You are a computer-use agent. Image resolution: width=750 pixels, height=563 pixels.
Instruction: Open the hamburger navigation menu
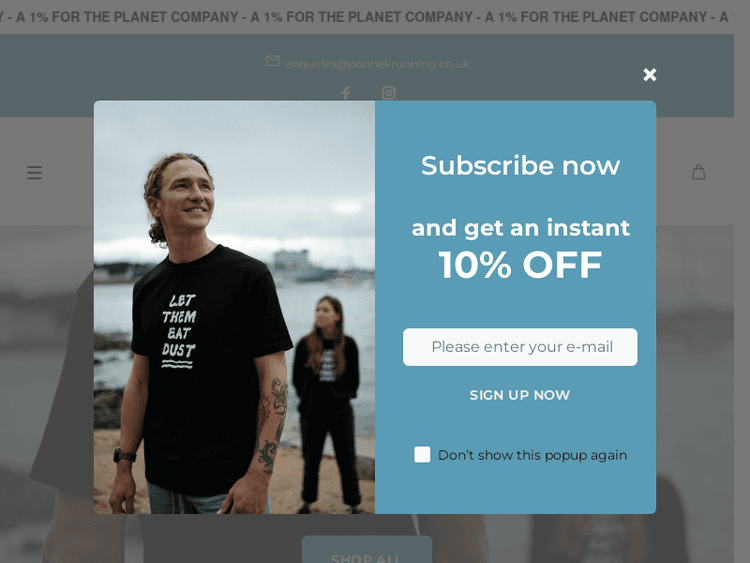click(x=34, y=172)
